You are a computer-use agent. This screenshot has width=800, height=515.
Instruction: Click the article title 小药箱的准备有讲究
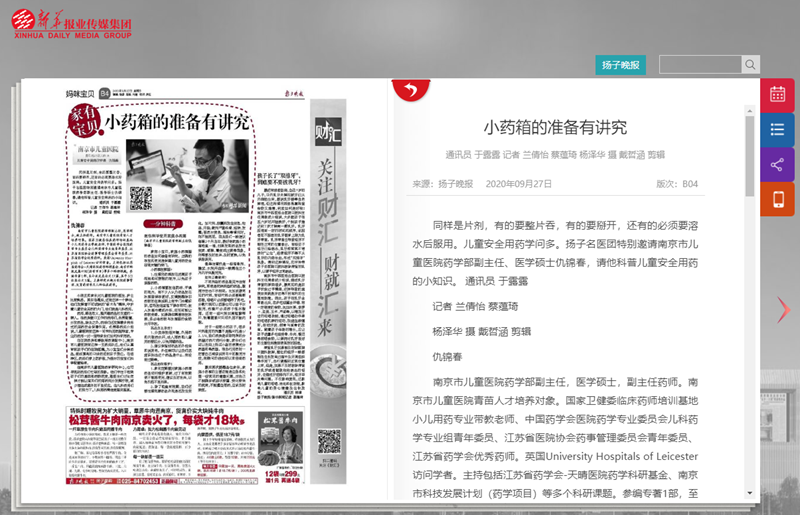point(555,127)
